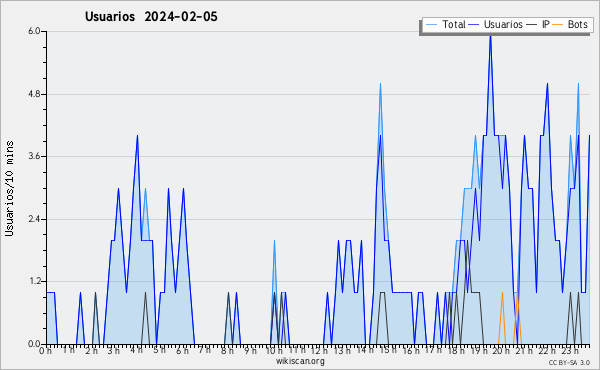Click the '15 h' x-axis label

tap(387, 350)
